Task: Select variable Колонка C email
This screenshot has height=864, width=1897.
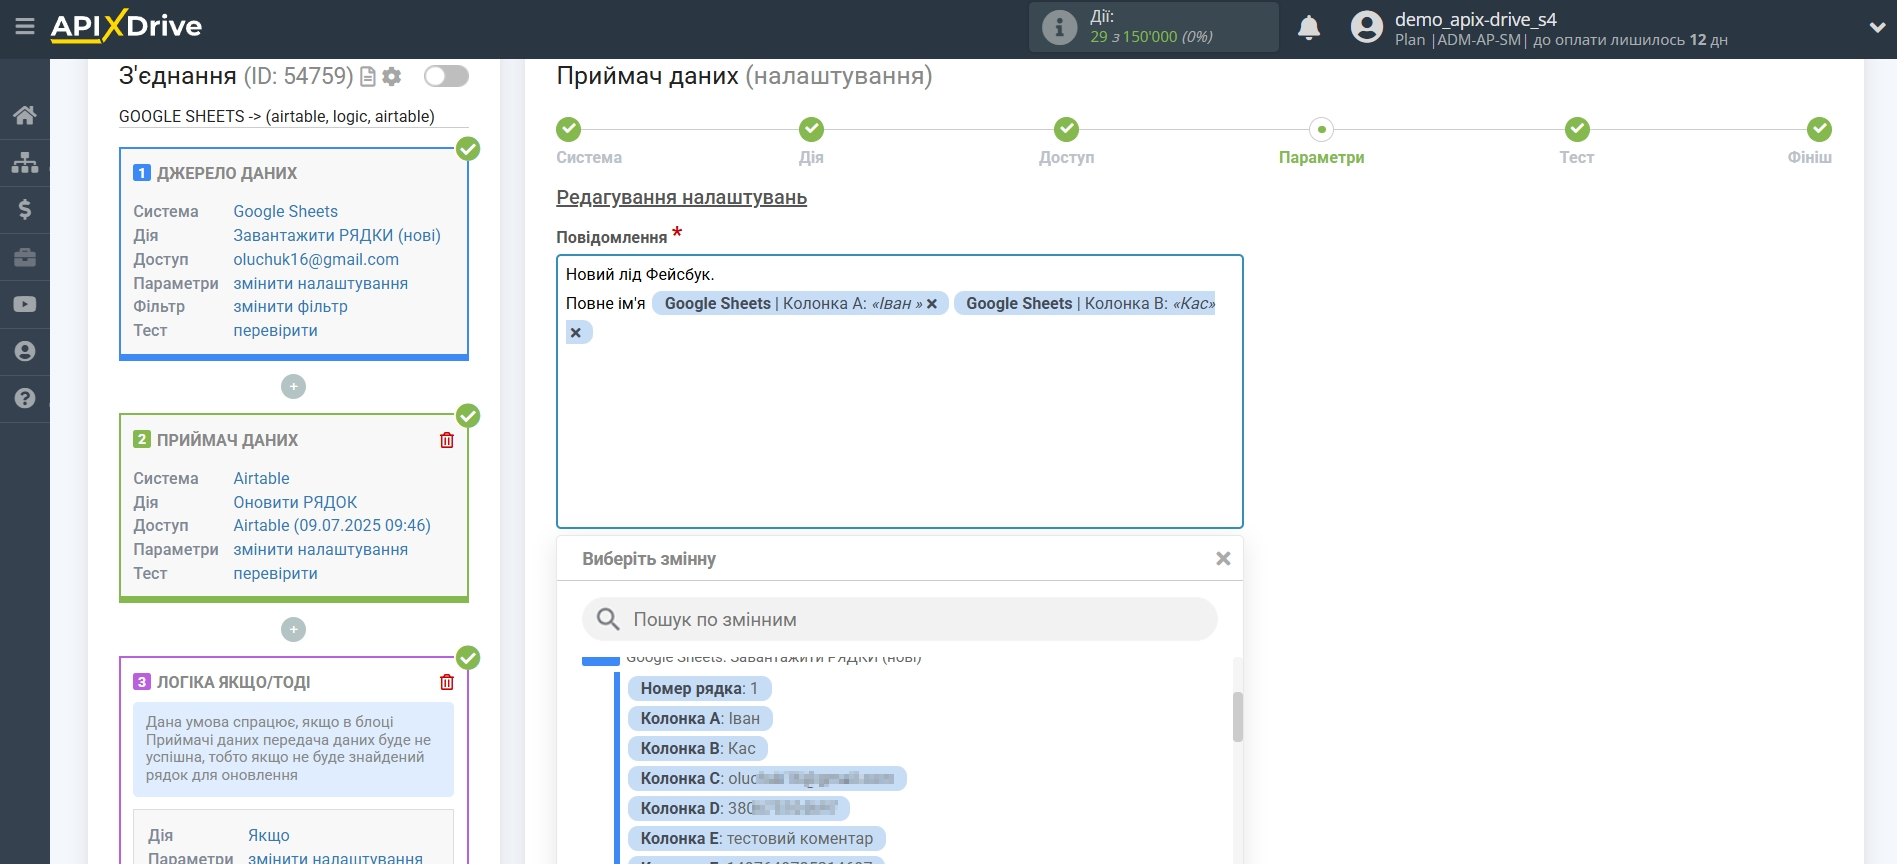Action: (x=767, y=778)
